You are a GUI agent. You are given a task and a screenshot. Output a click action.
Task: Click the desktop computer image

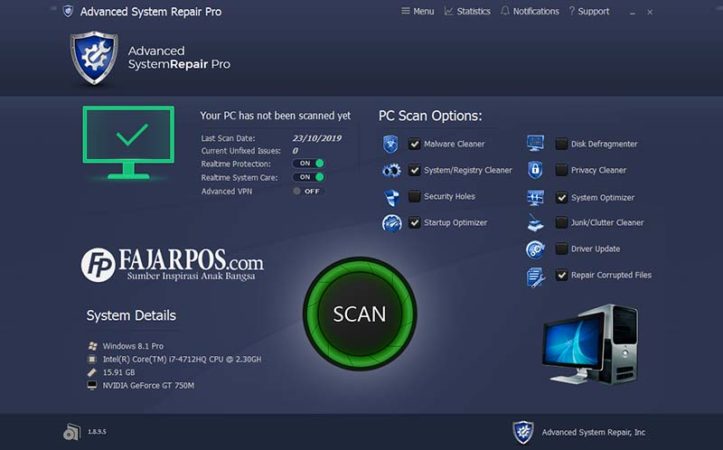tap(591, 344)
